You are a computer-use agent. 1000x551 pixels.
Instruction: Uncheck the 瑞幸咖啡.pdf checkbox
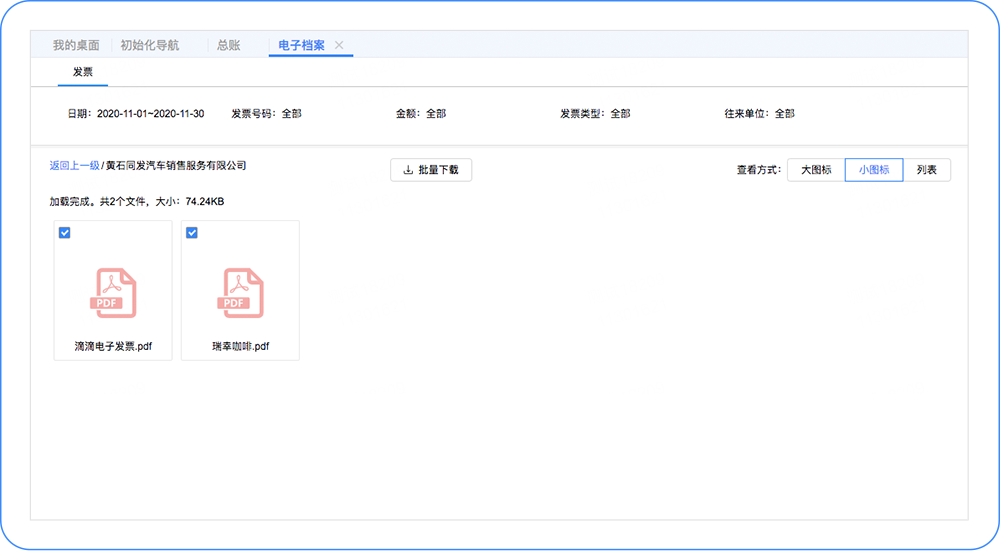192,233
